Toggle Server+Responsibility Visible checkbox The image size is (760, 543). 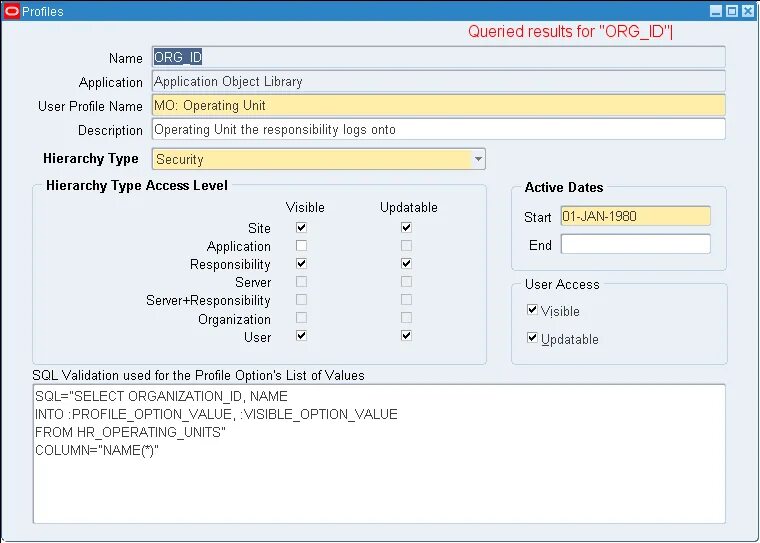(x=301, y=300)
